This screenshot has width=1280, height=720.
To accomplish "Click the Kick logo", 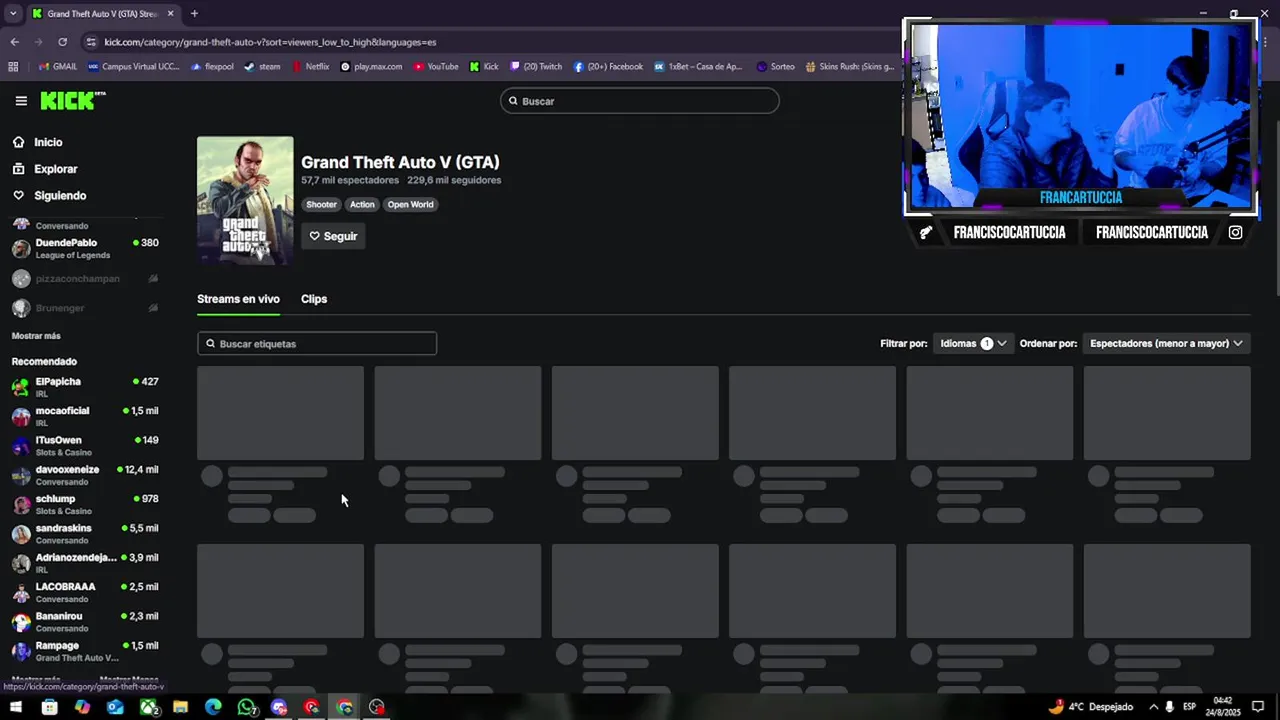I will [73, 100].
